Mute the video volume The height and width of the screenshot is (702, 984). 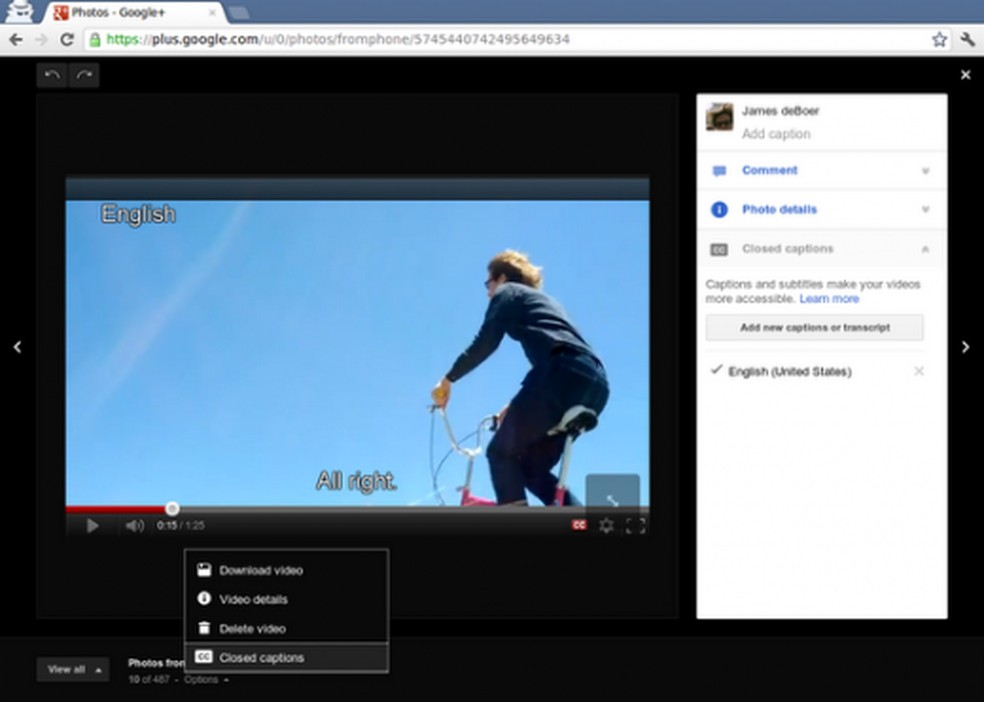click(135, 524)
